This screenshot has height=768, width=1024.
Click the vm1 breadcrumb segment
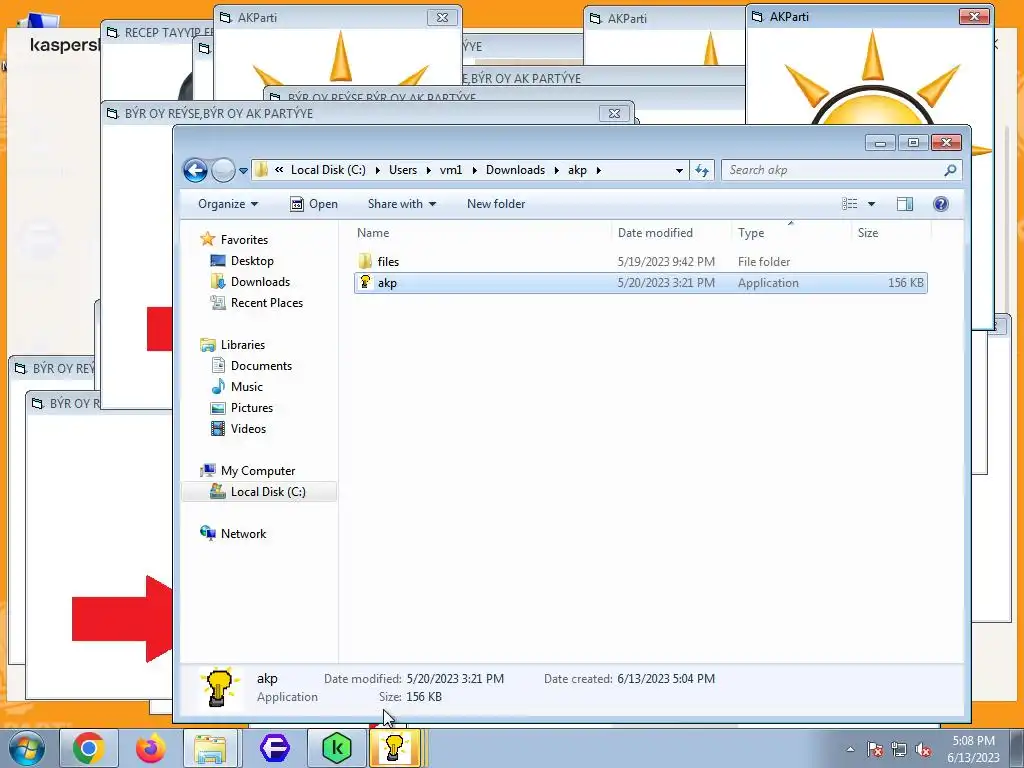(451, 170)
